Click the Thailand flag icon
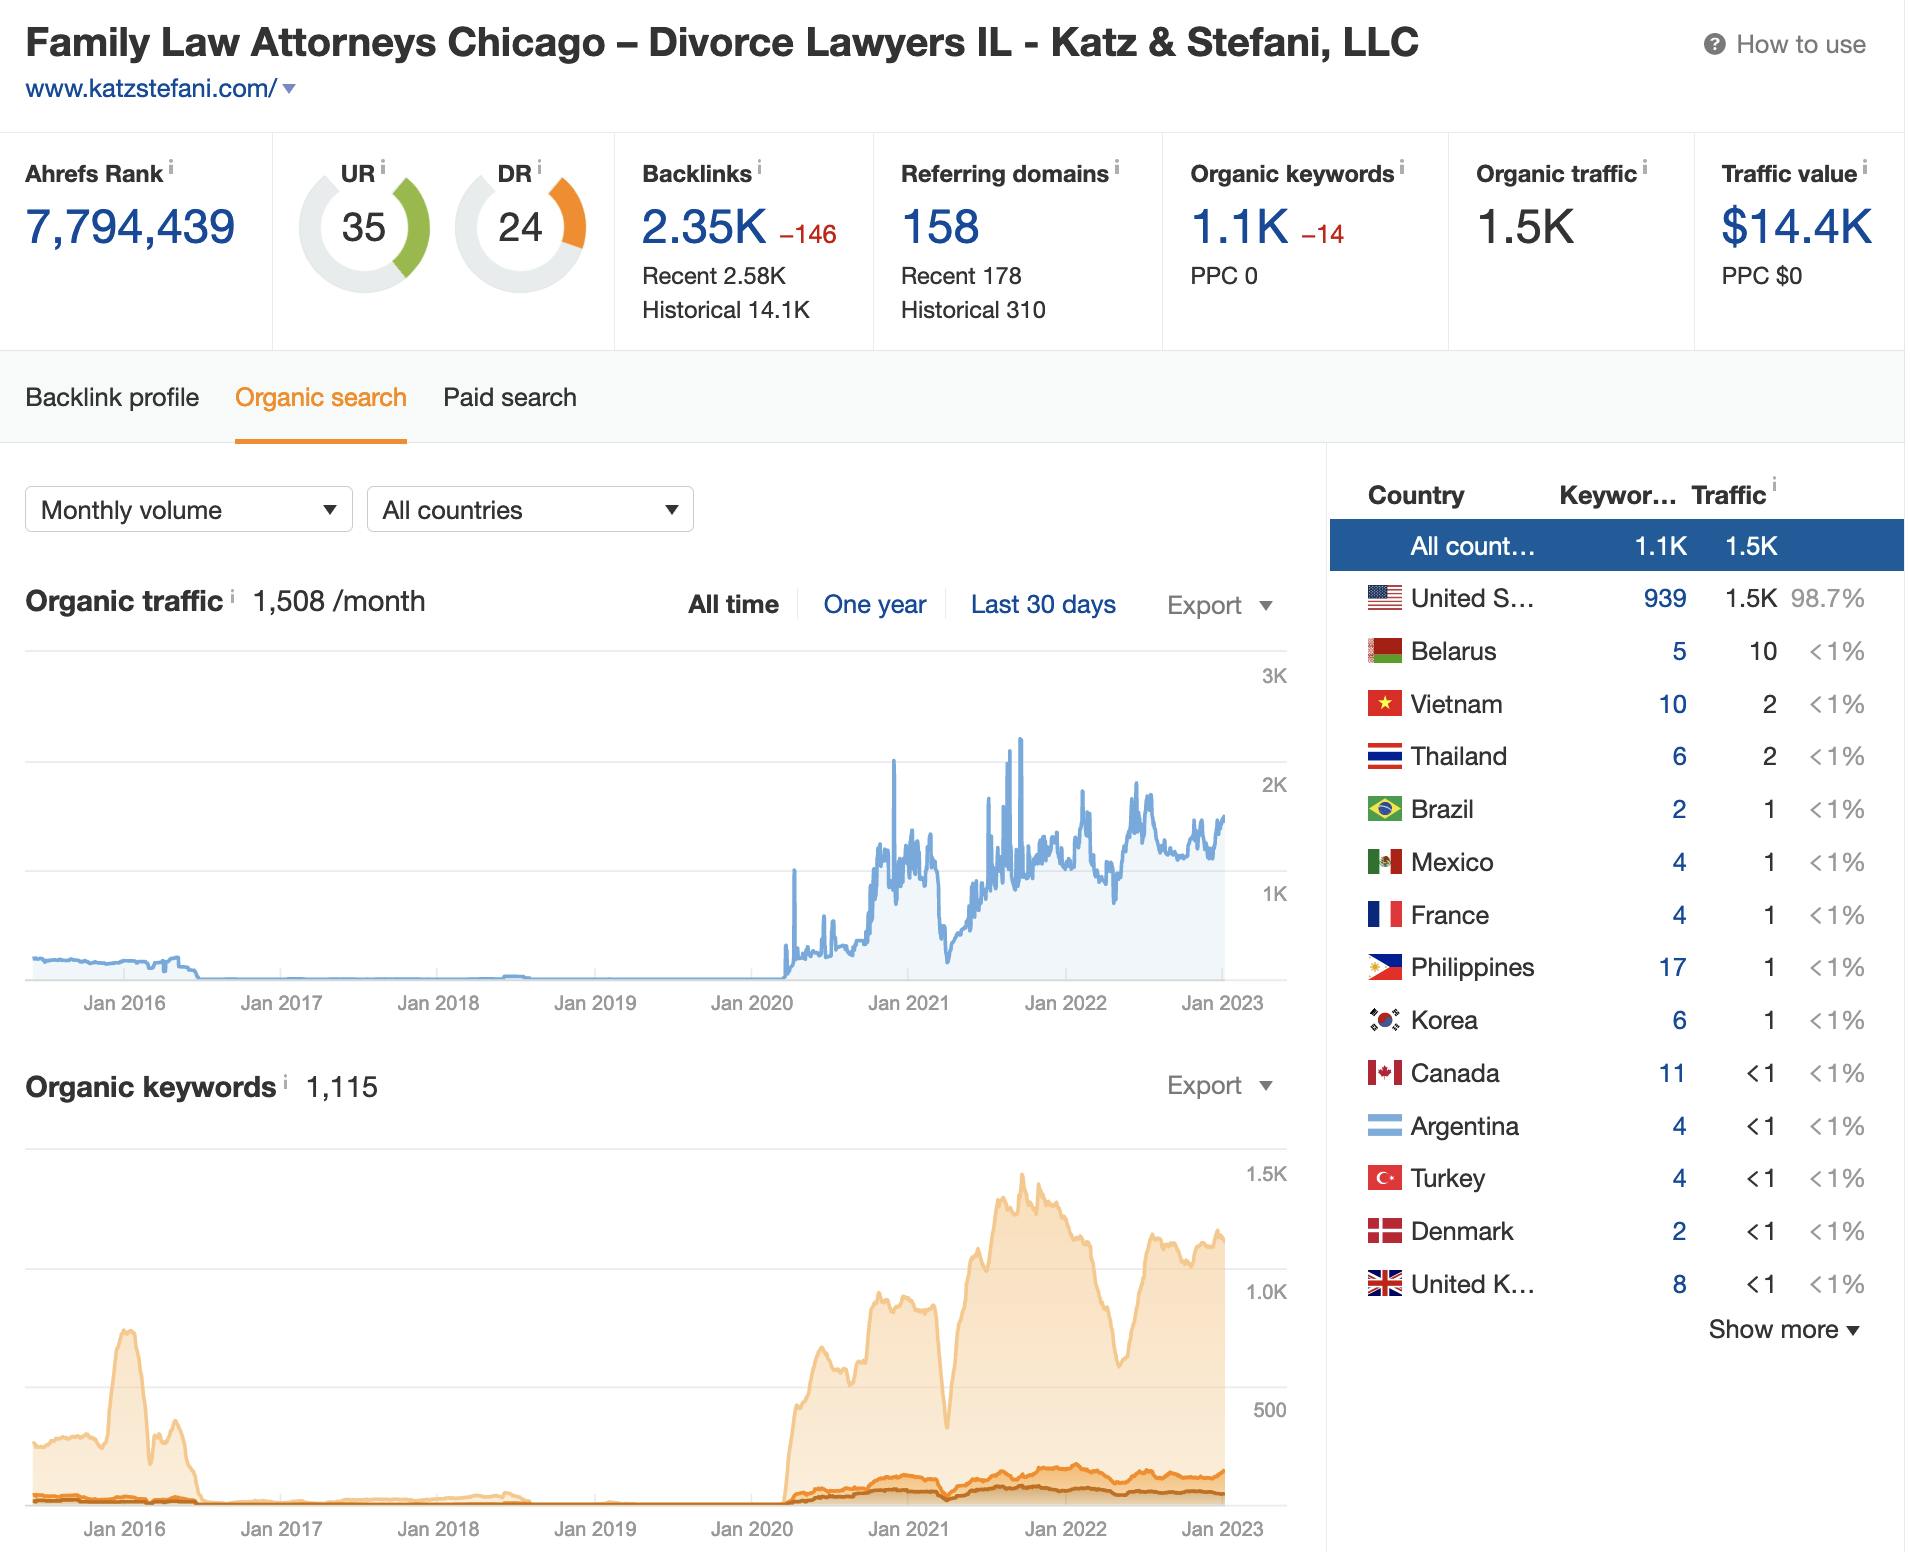 [1385, 756]
